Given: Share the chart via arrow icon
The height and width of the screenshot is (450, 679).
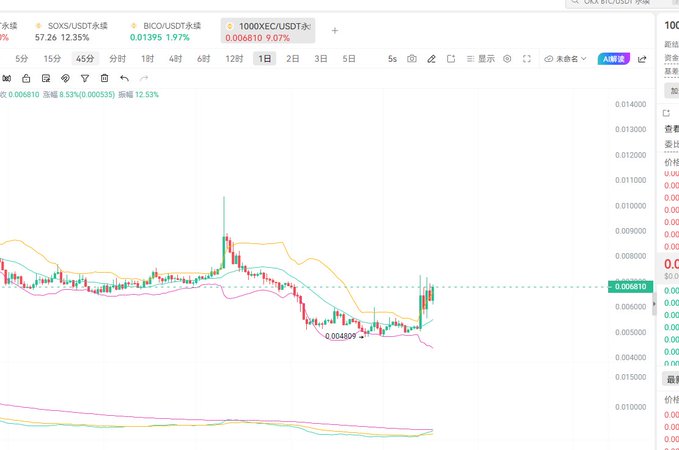Looking at the screenshot, I should point(642,59).
